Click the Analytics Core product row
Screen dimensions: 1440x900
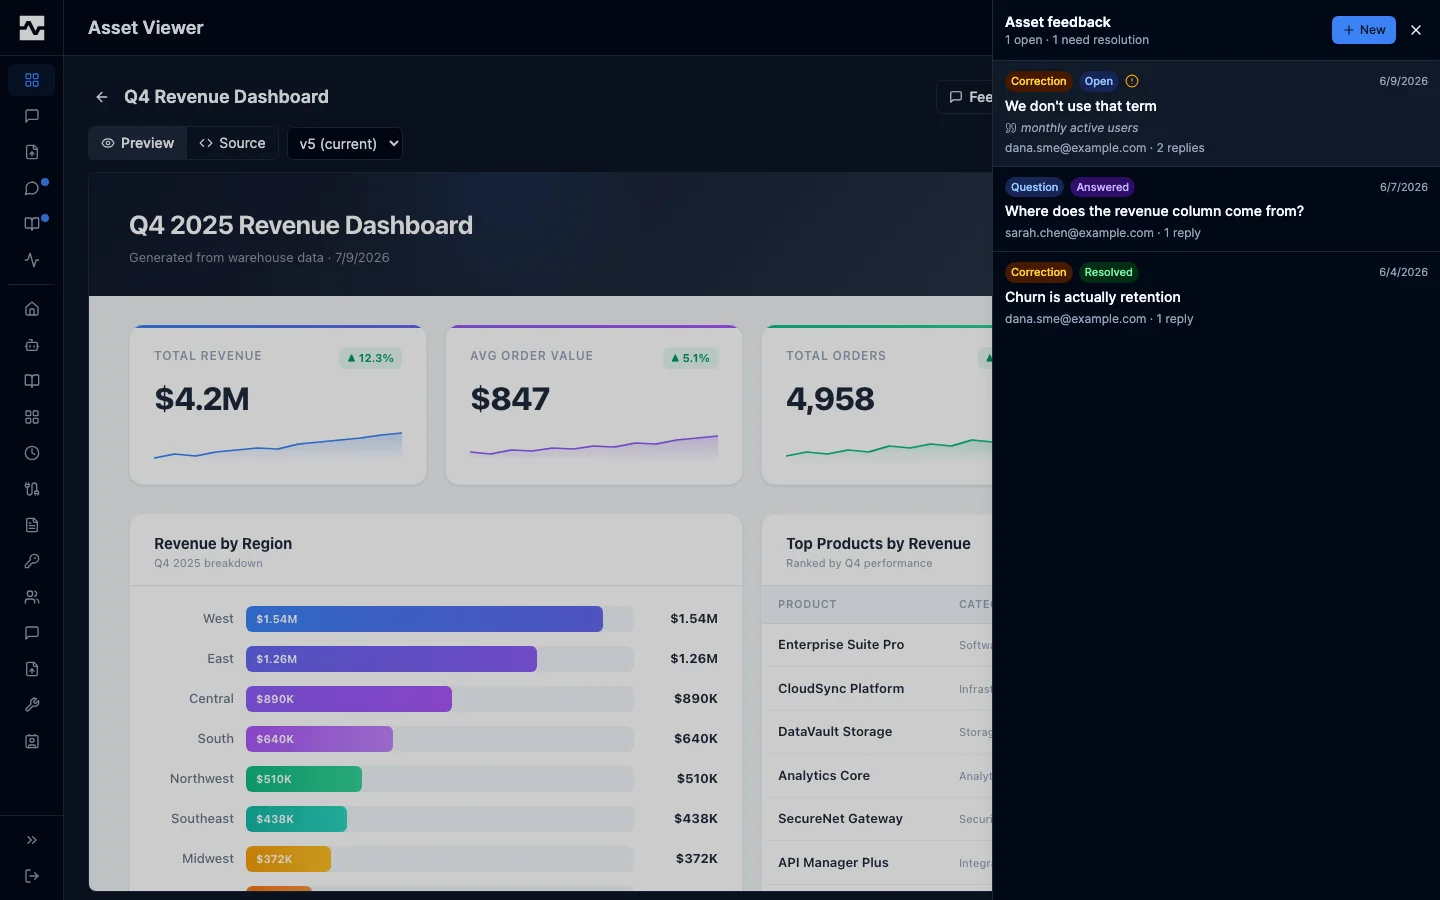pos(877,776)
